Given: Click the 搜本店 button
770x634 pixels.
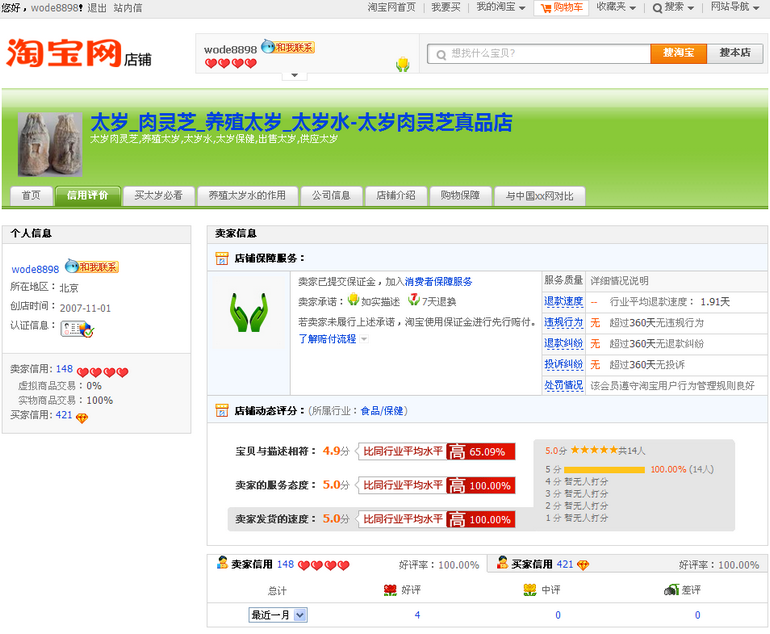Looking at the screenshot, I should point(735,53).
